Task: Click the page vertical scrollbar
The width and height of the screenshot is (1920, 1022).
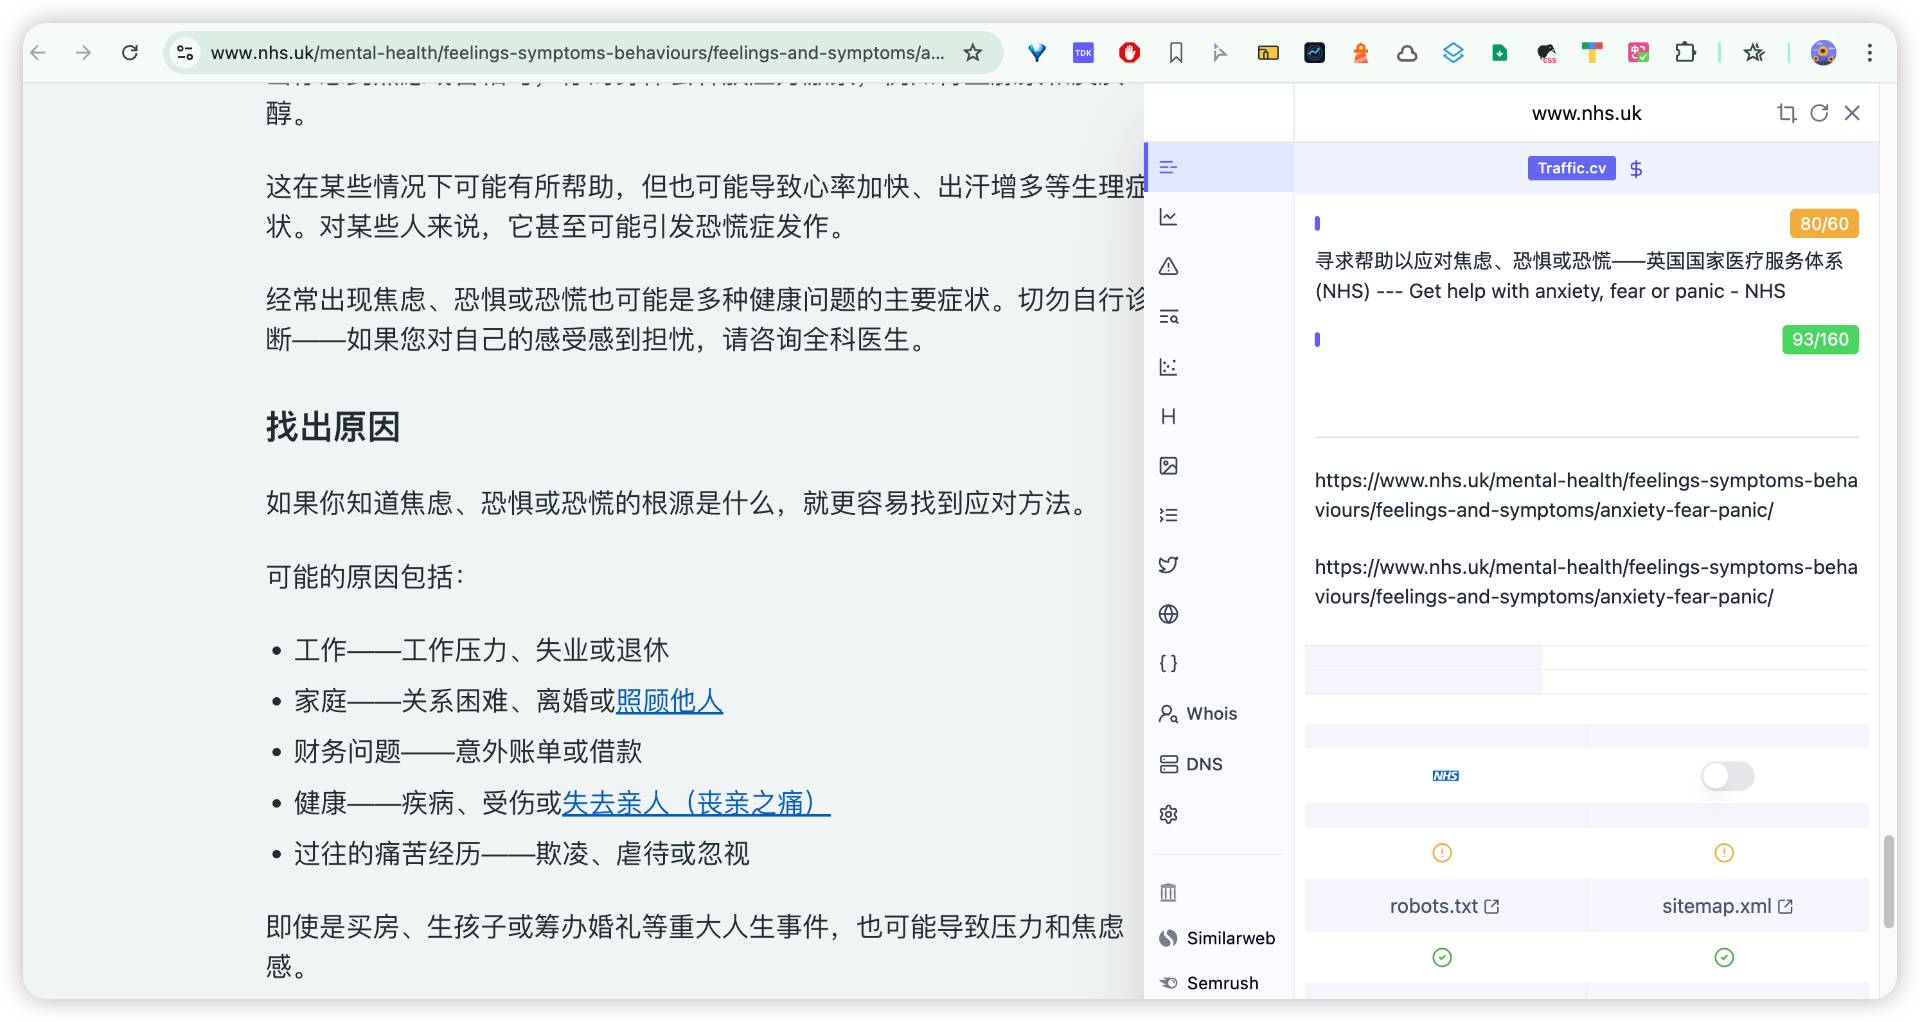Action: point(1889,880)
